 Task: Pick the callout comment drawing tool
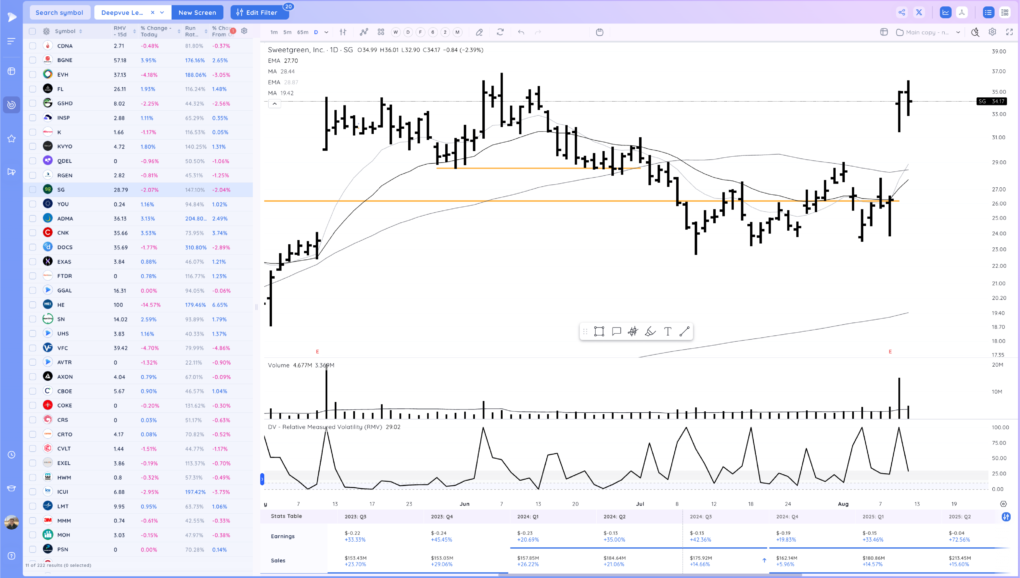click(x=616, y=332)
